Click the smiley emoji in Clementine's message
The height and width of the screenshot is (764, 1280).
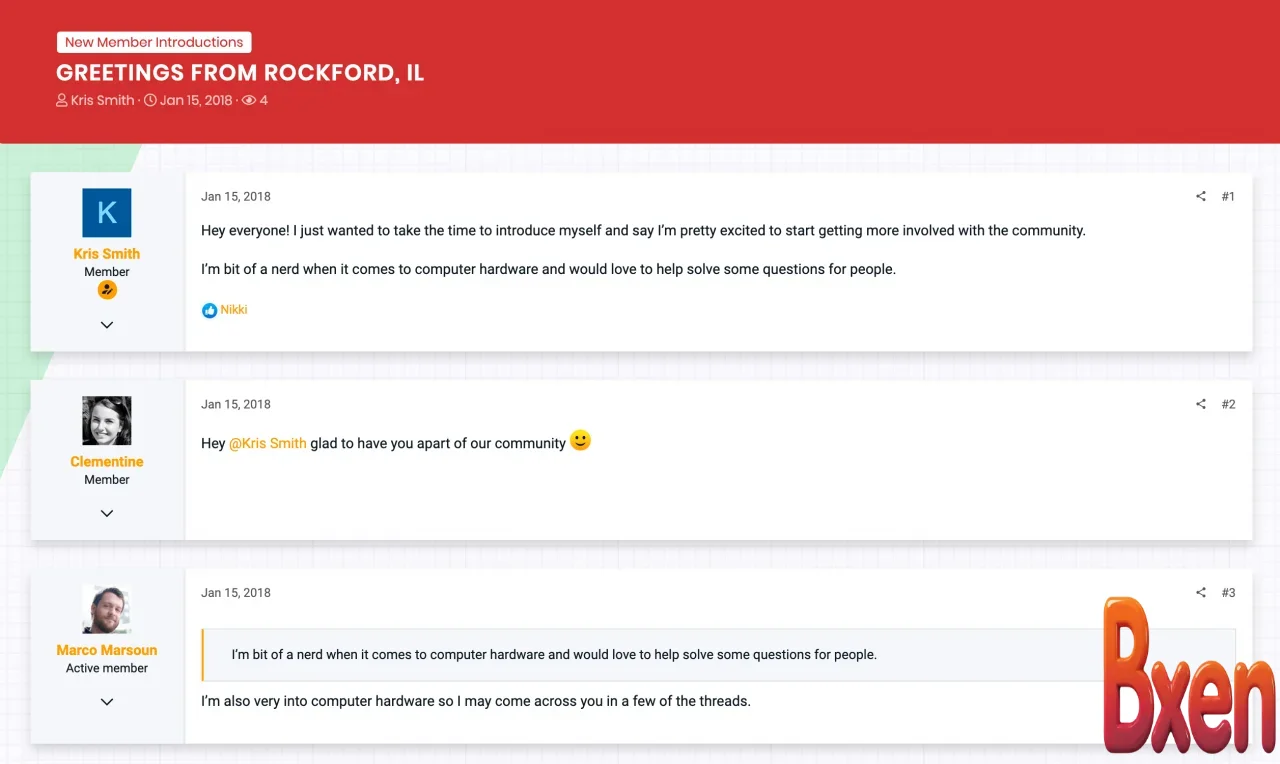point(579,440)
